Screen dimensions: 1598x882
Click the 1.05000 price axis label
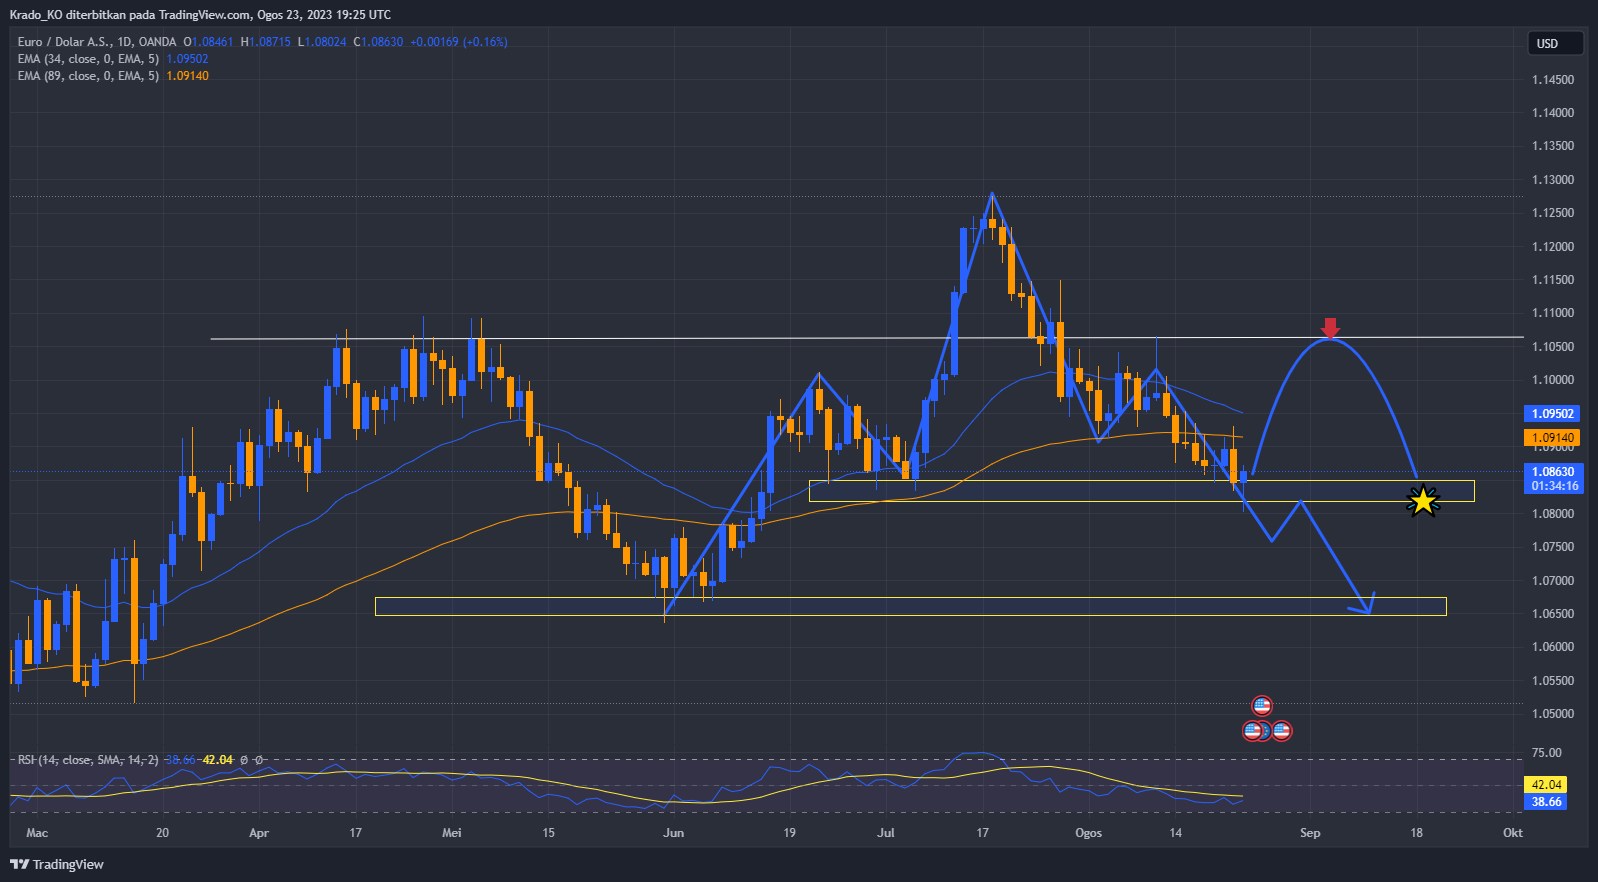tap(1553, 714)
